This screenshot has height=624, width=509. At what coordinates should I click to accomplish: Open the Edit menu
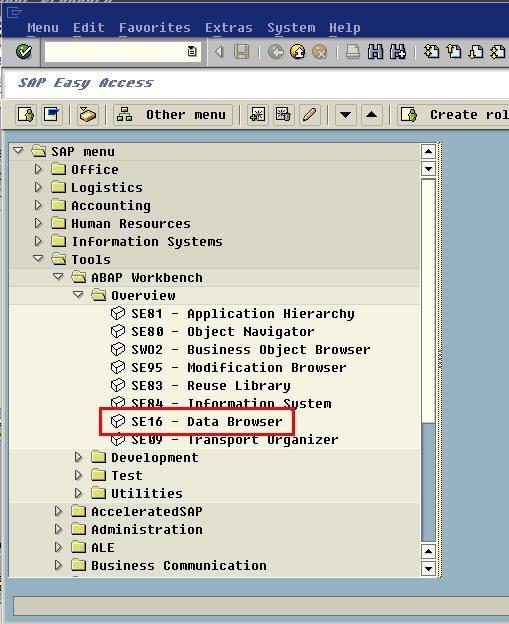click(89, 28)
